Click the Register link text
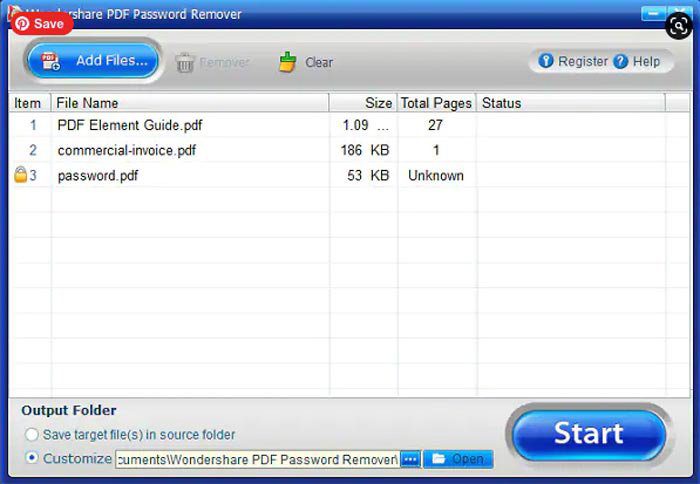The image size is (700, 484). [583, 61]
